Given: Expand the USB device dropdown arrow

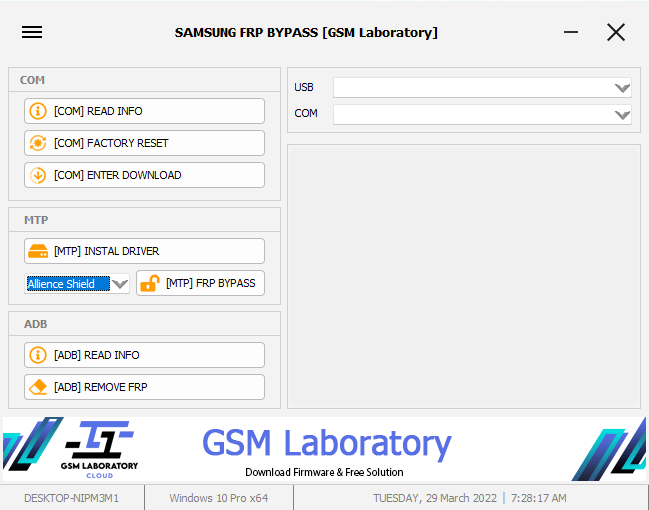Looking at the screenshot, I should (622, 88).
